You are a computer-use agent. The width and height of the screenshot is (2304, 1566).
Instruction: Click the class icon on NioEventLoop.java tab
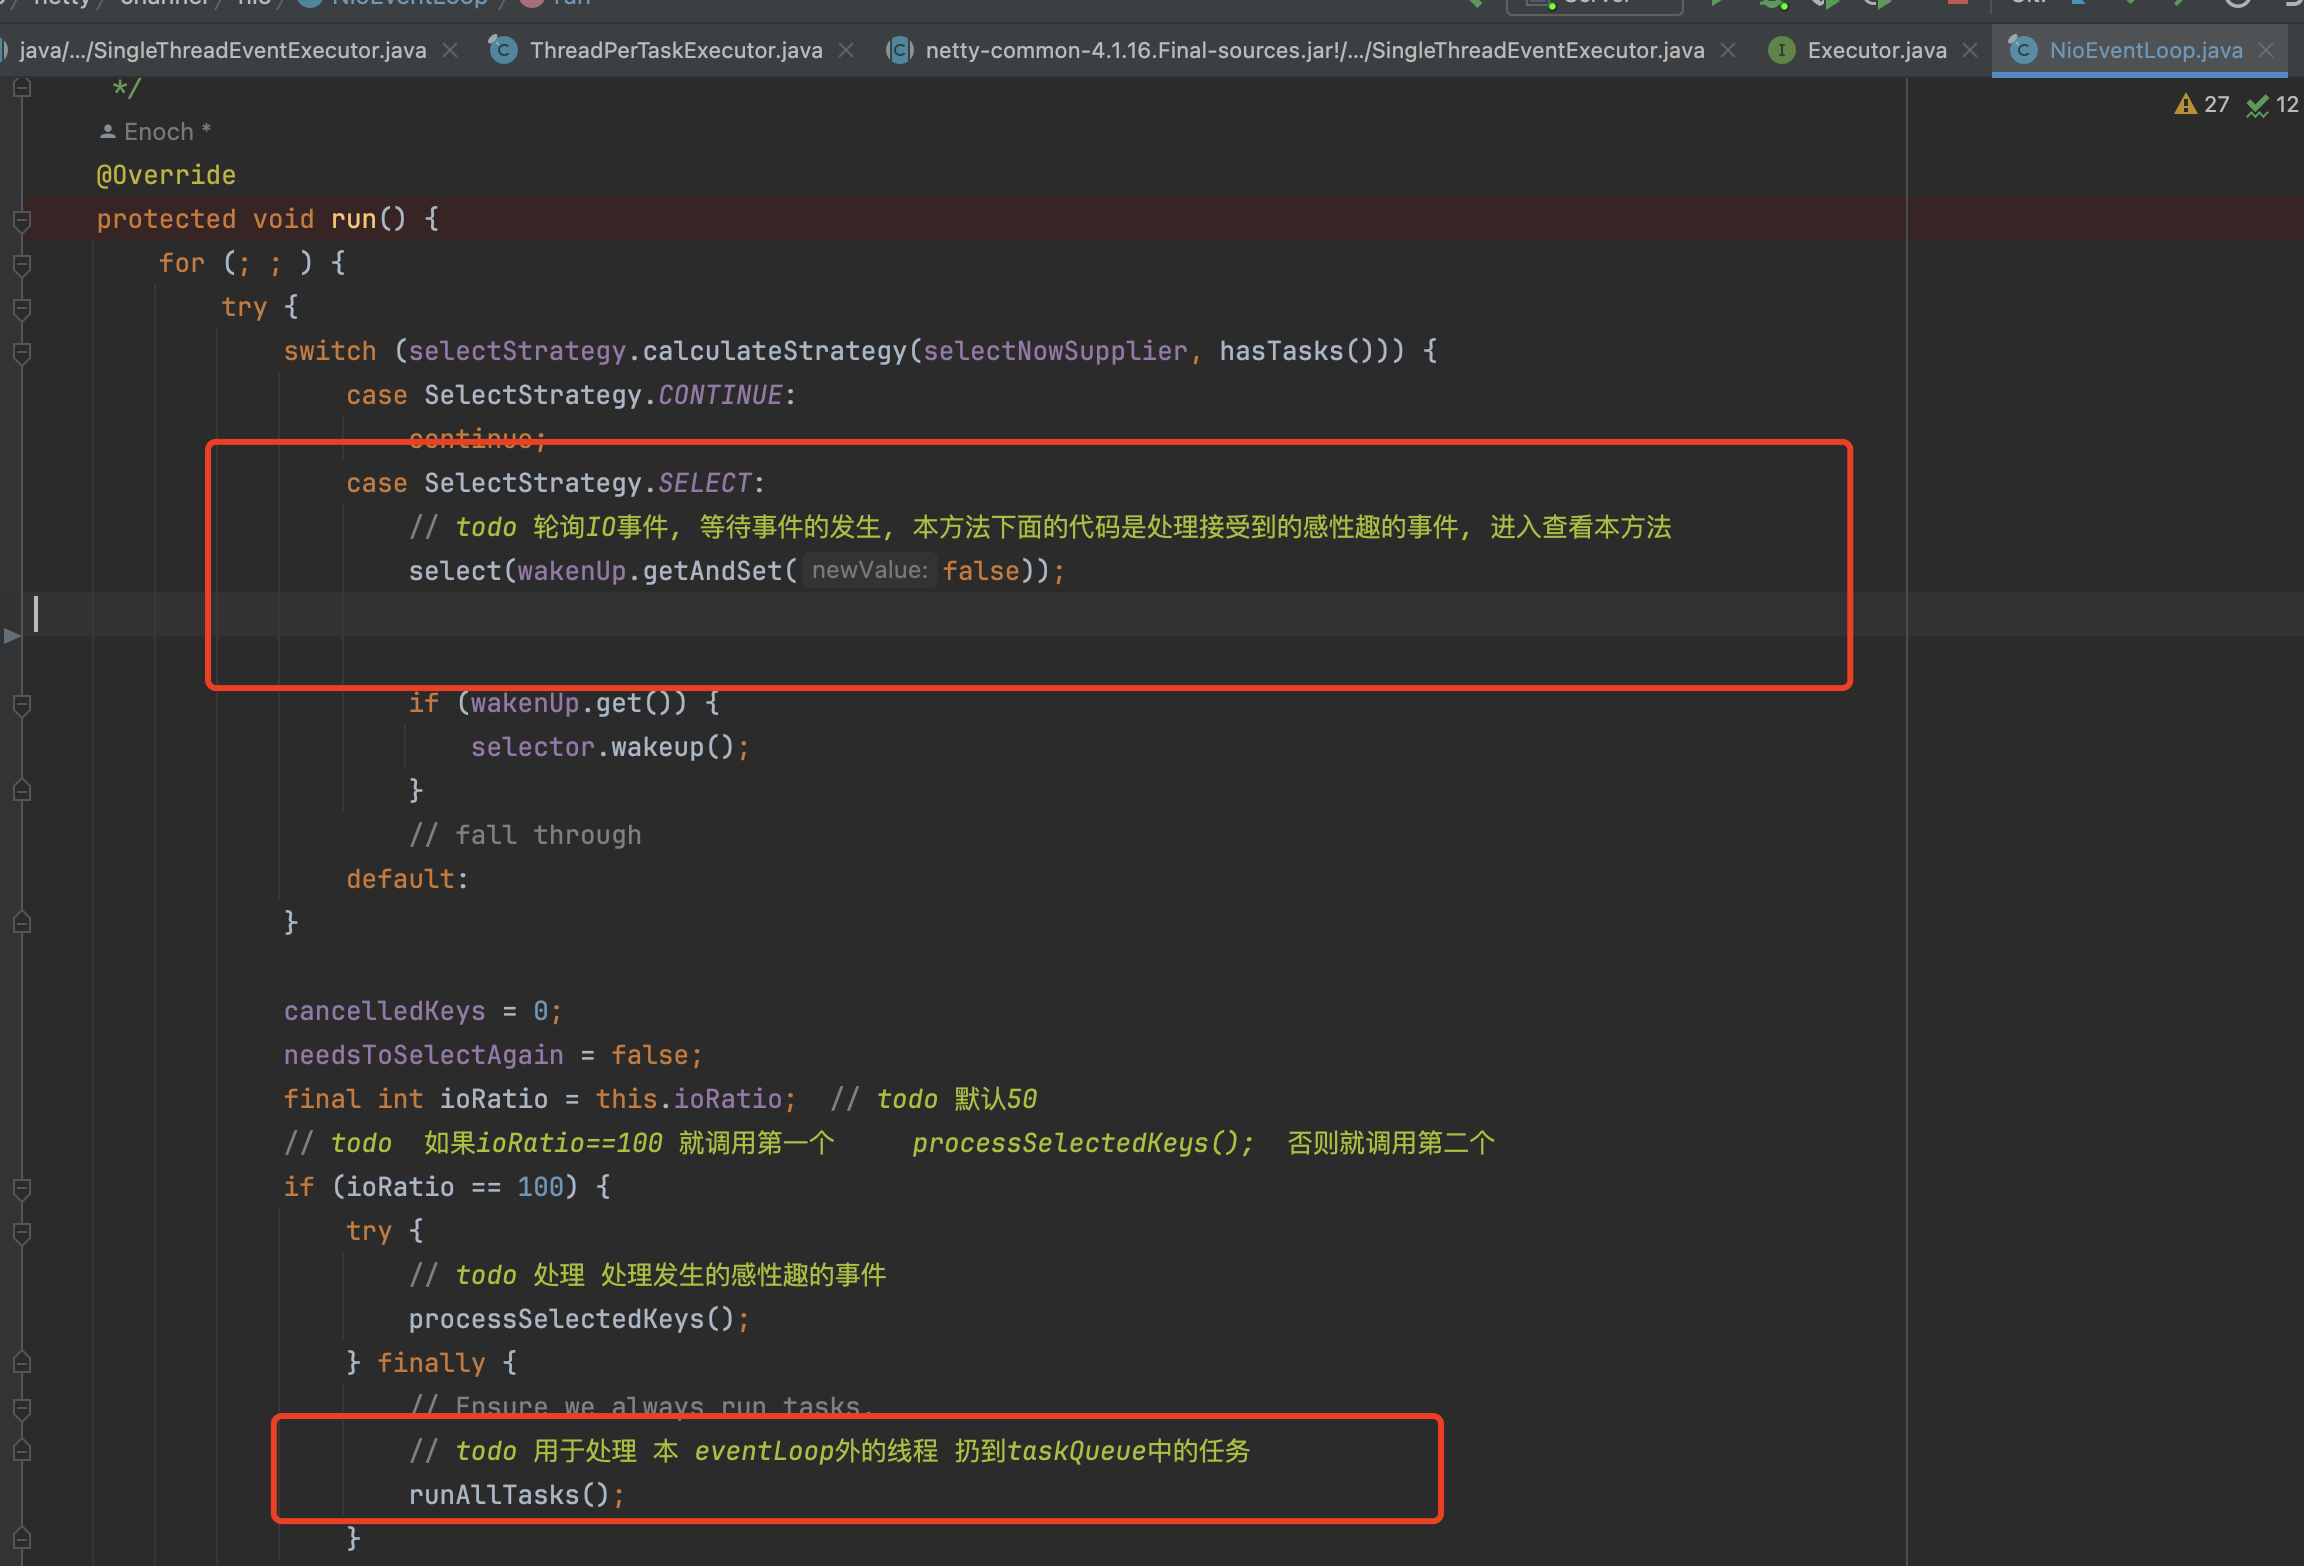point(2022,50)
